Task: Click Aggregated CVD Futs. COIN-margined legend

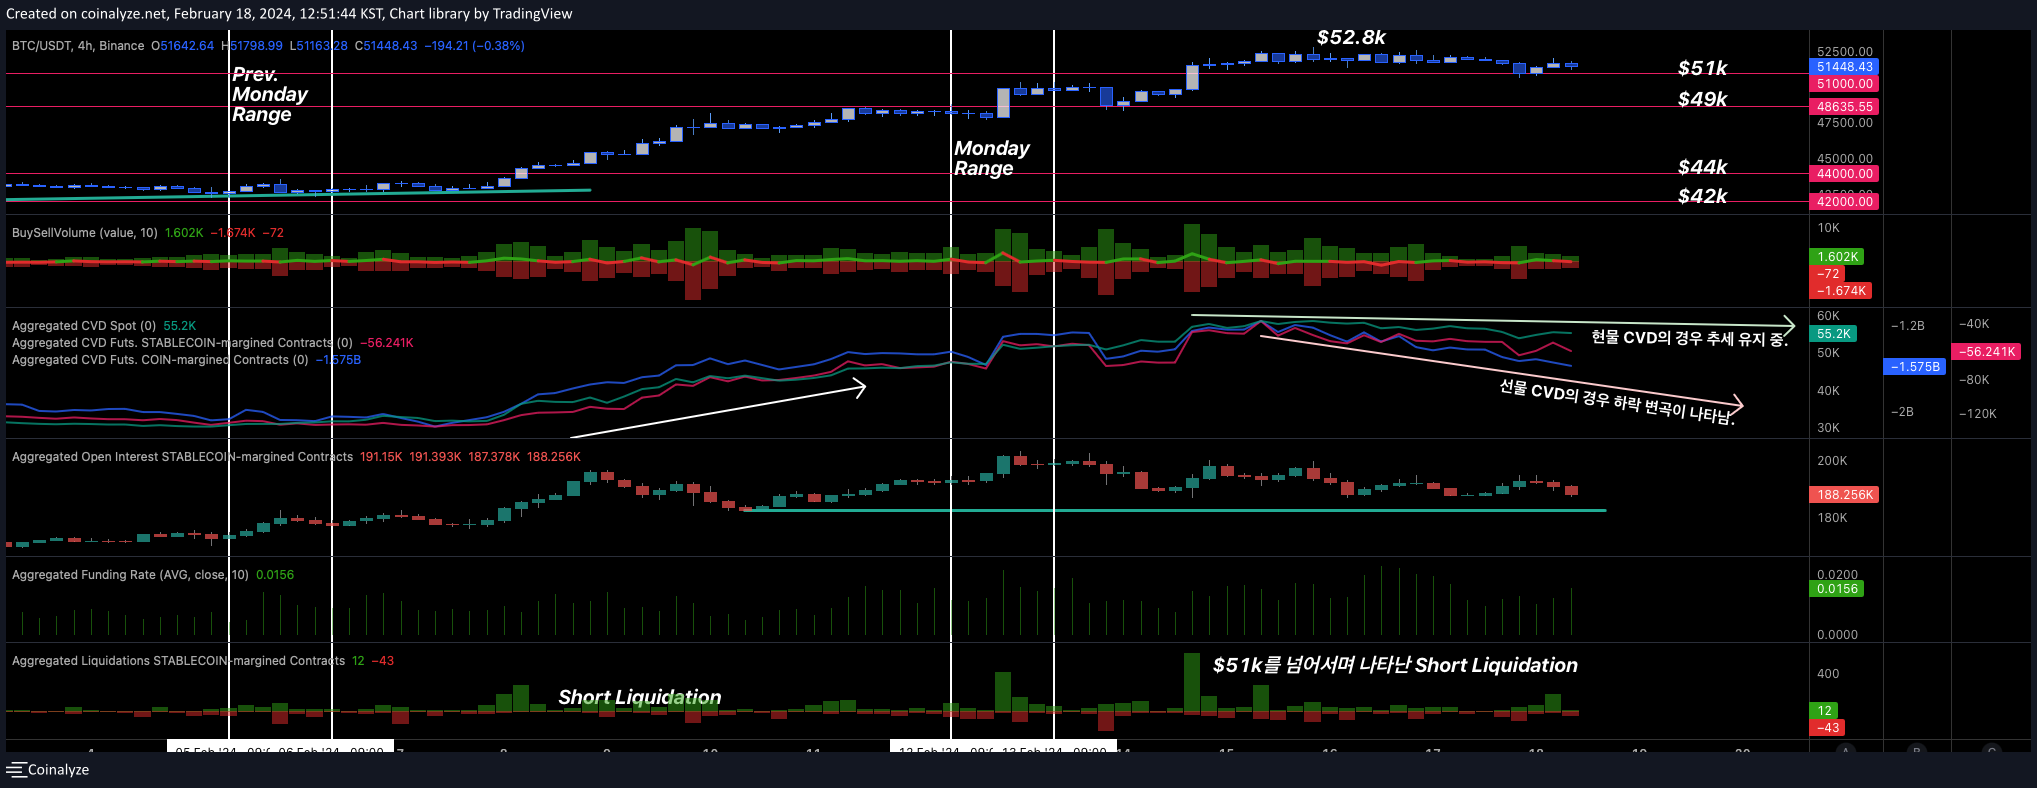Action: pos(160,360)
